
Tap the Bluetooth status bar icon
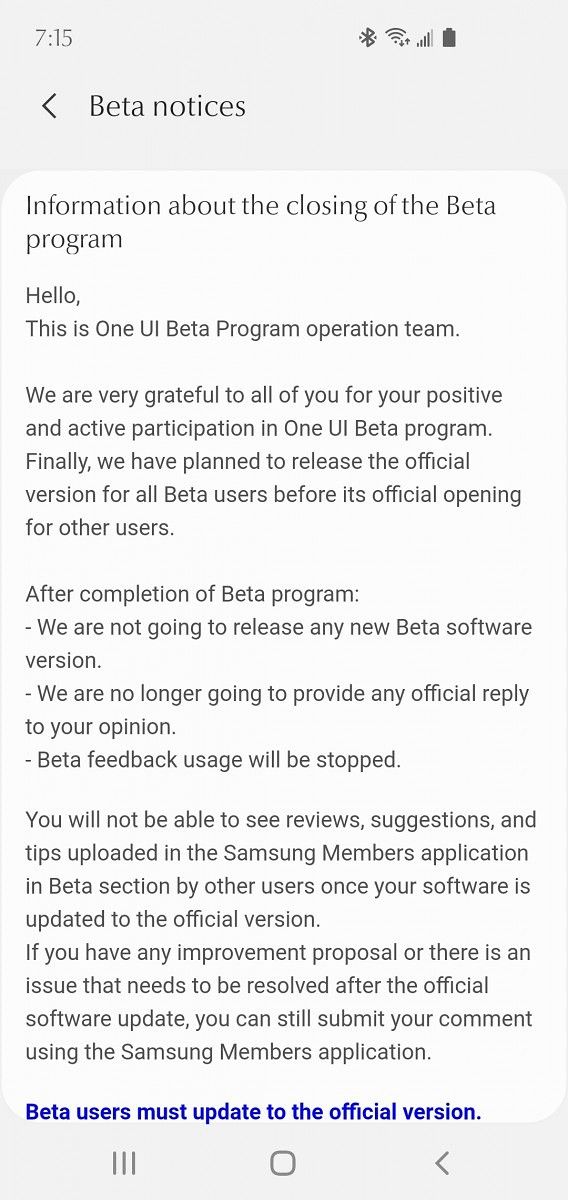pyautogui.click(x=367, y=38)
